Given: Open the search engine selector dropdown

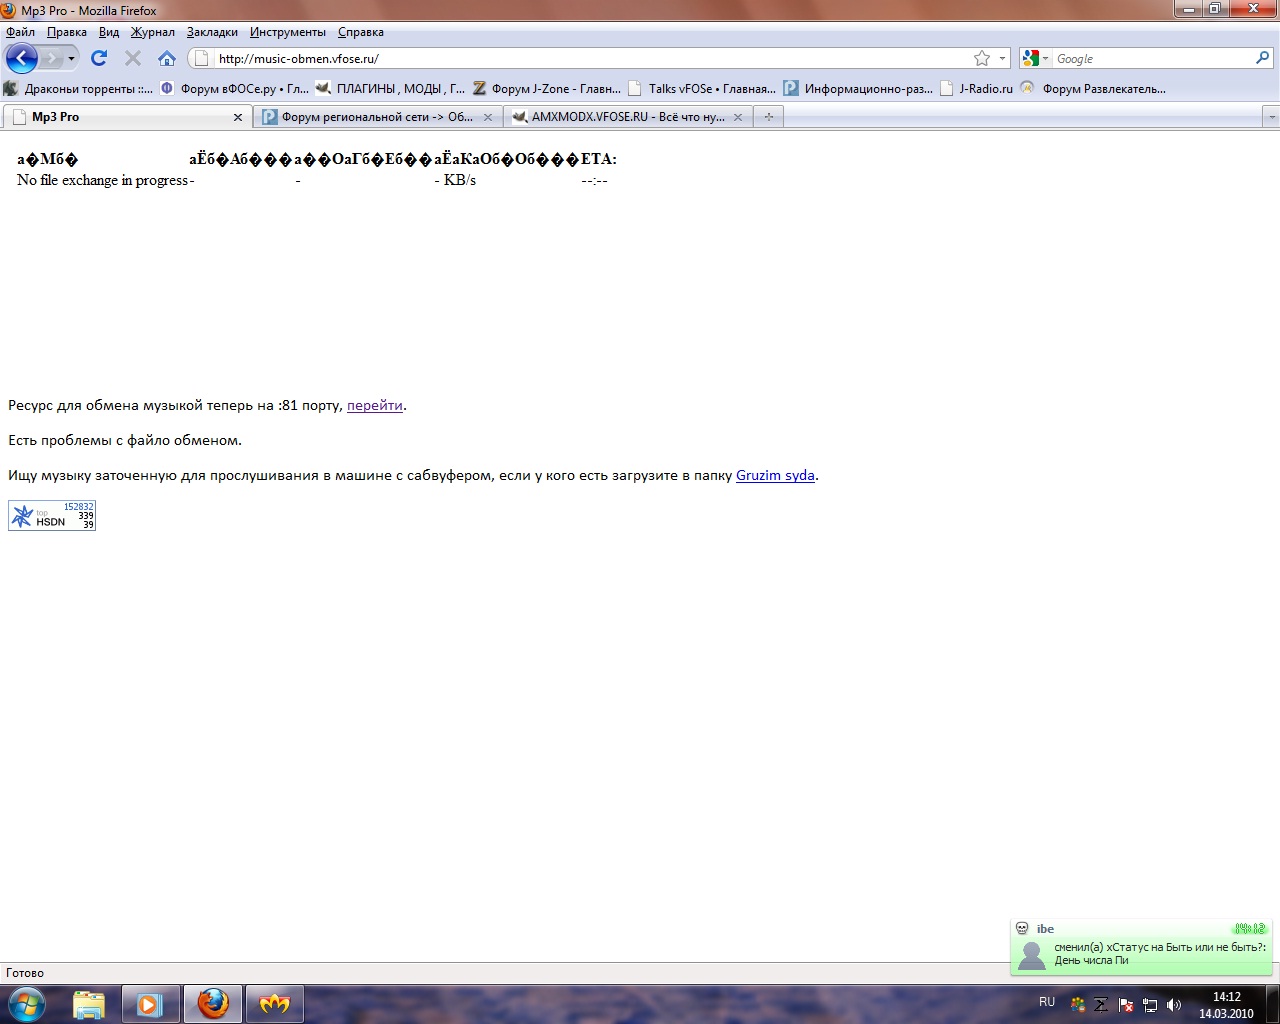Looking at the screenshot, I should [1034, 58].
